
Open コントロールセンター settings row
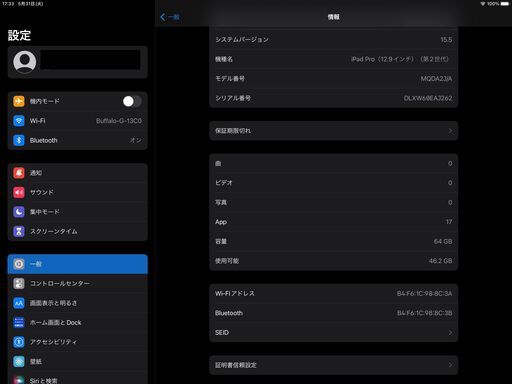coord(78,283)
